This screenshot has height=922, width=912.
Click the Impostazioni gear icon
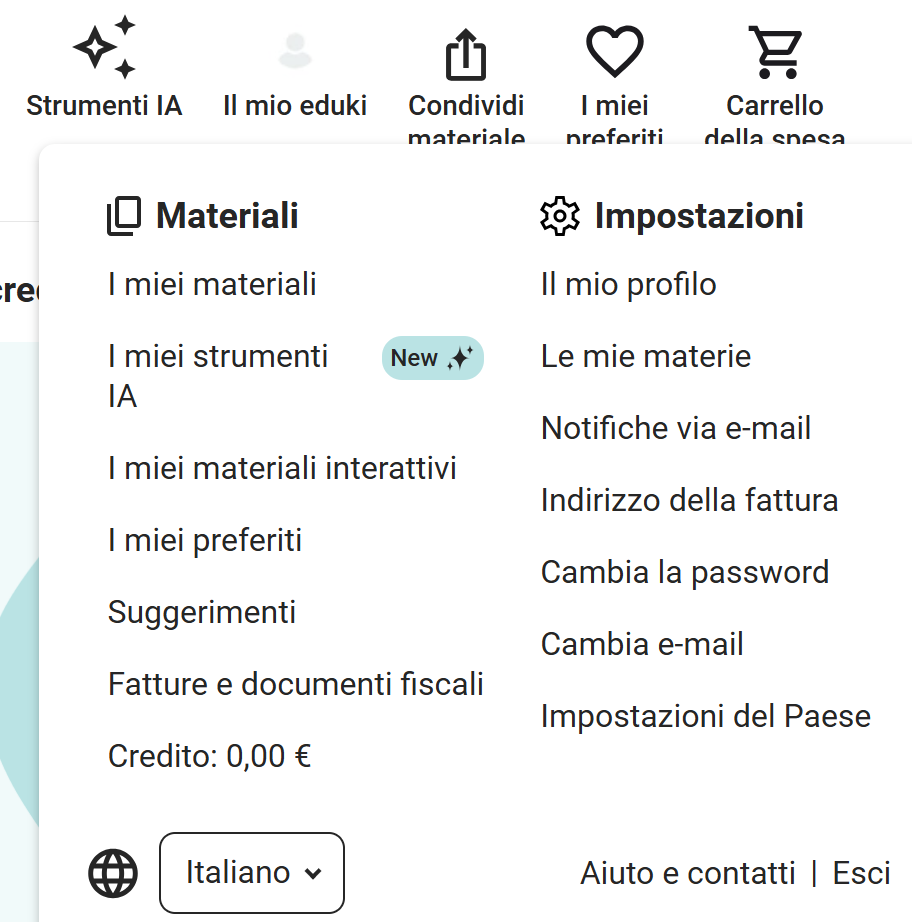click(560, 216)
